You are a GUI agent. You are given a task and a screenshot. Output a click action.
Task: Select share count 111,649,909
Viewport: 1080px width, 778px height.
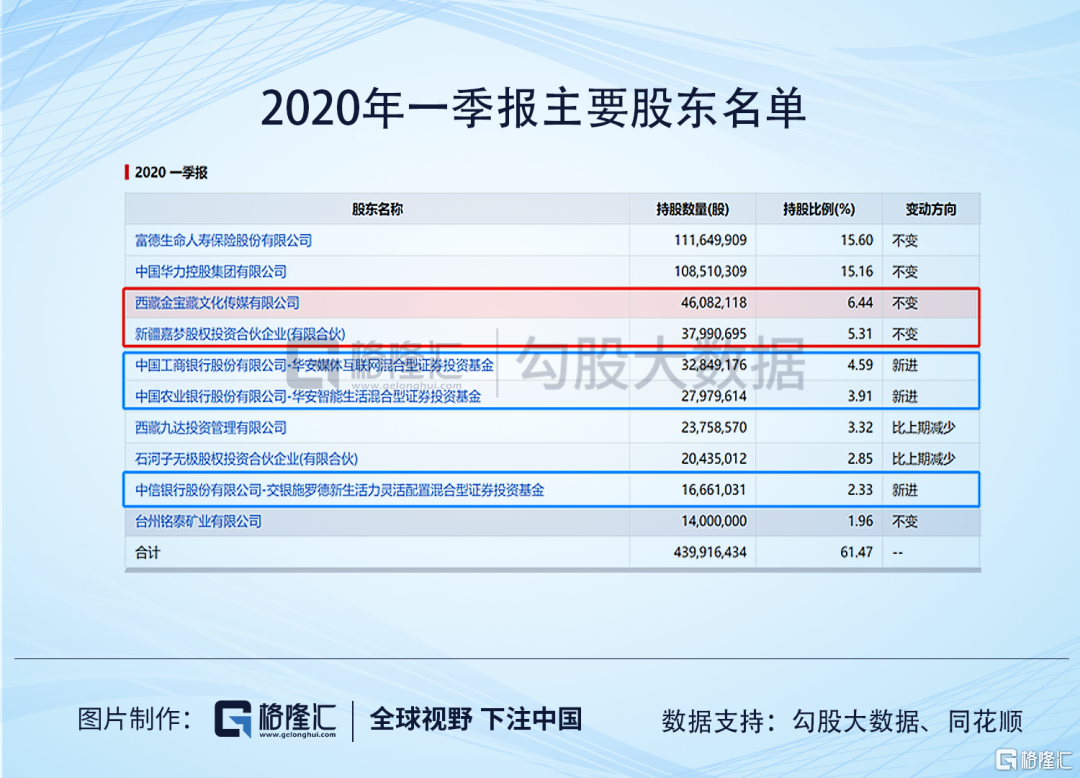click(710, 240)
